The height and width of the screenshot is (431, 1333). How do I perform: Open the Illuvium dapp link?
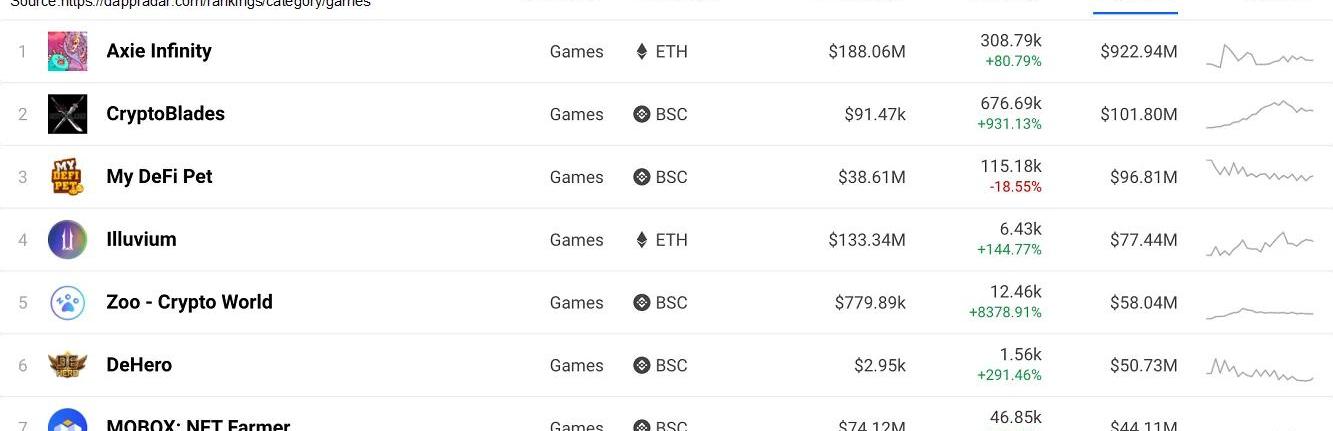[141, 240]
